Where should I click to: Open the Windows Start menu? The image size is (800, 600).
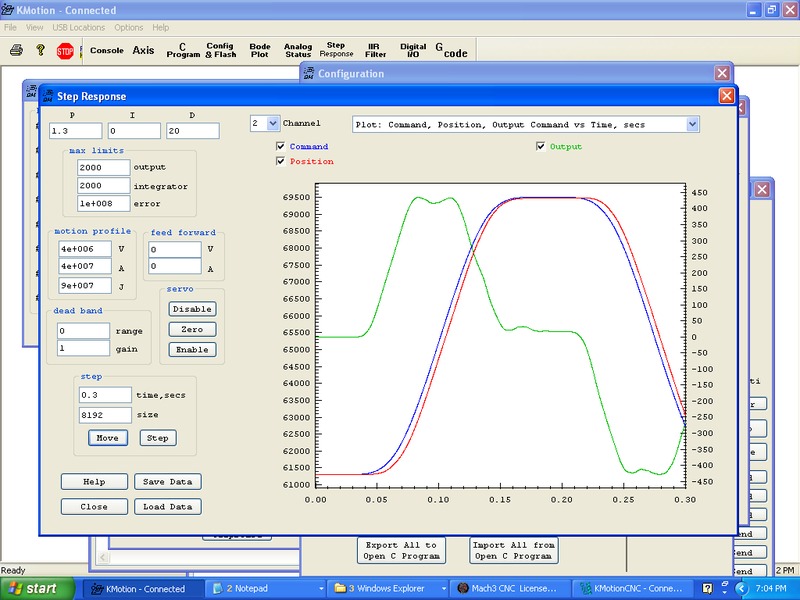tap(35, 588)
